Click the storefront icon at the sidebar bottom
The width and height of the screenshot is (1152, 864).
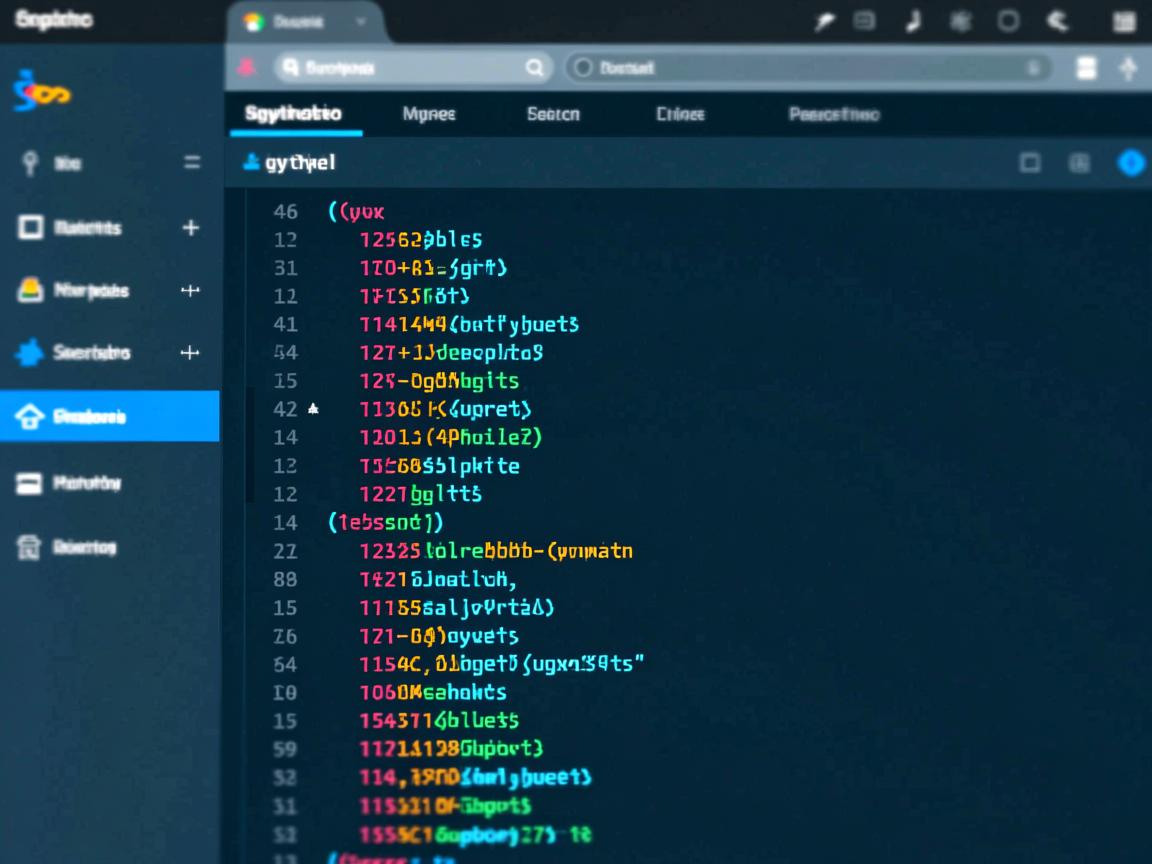tap(30, 547)
